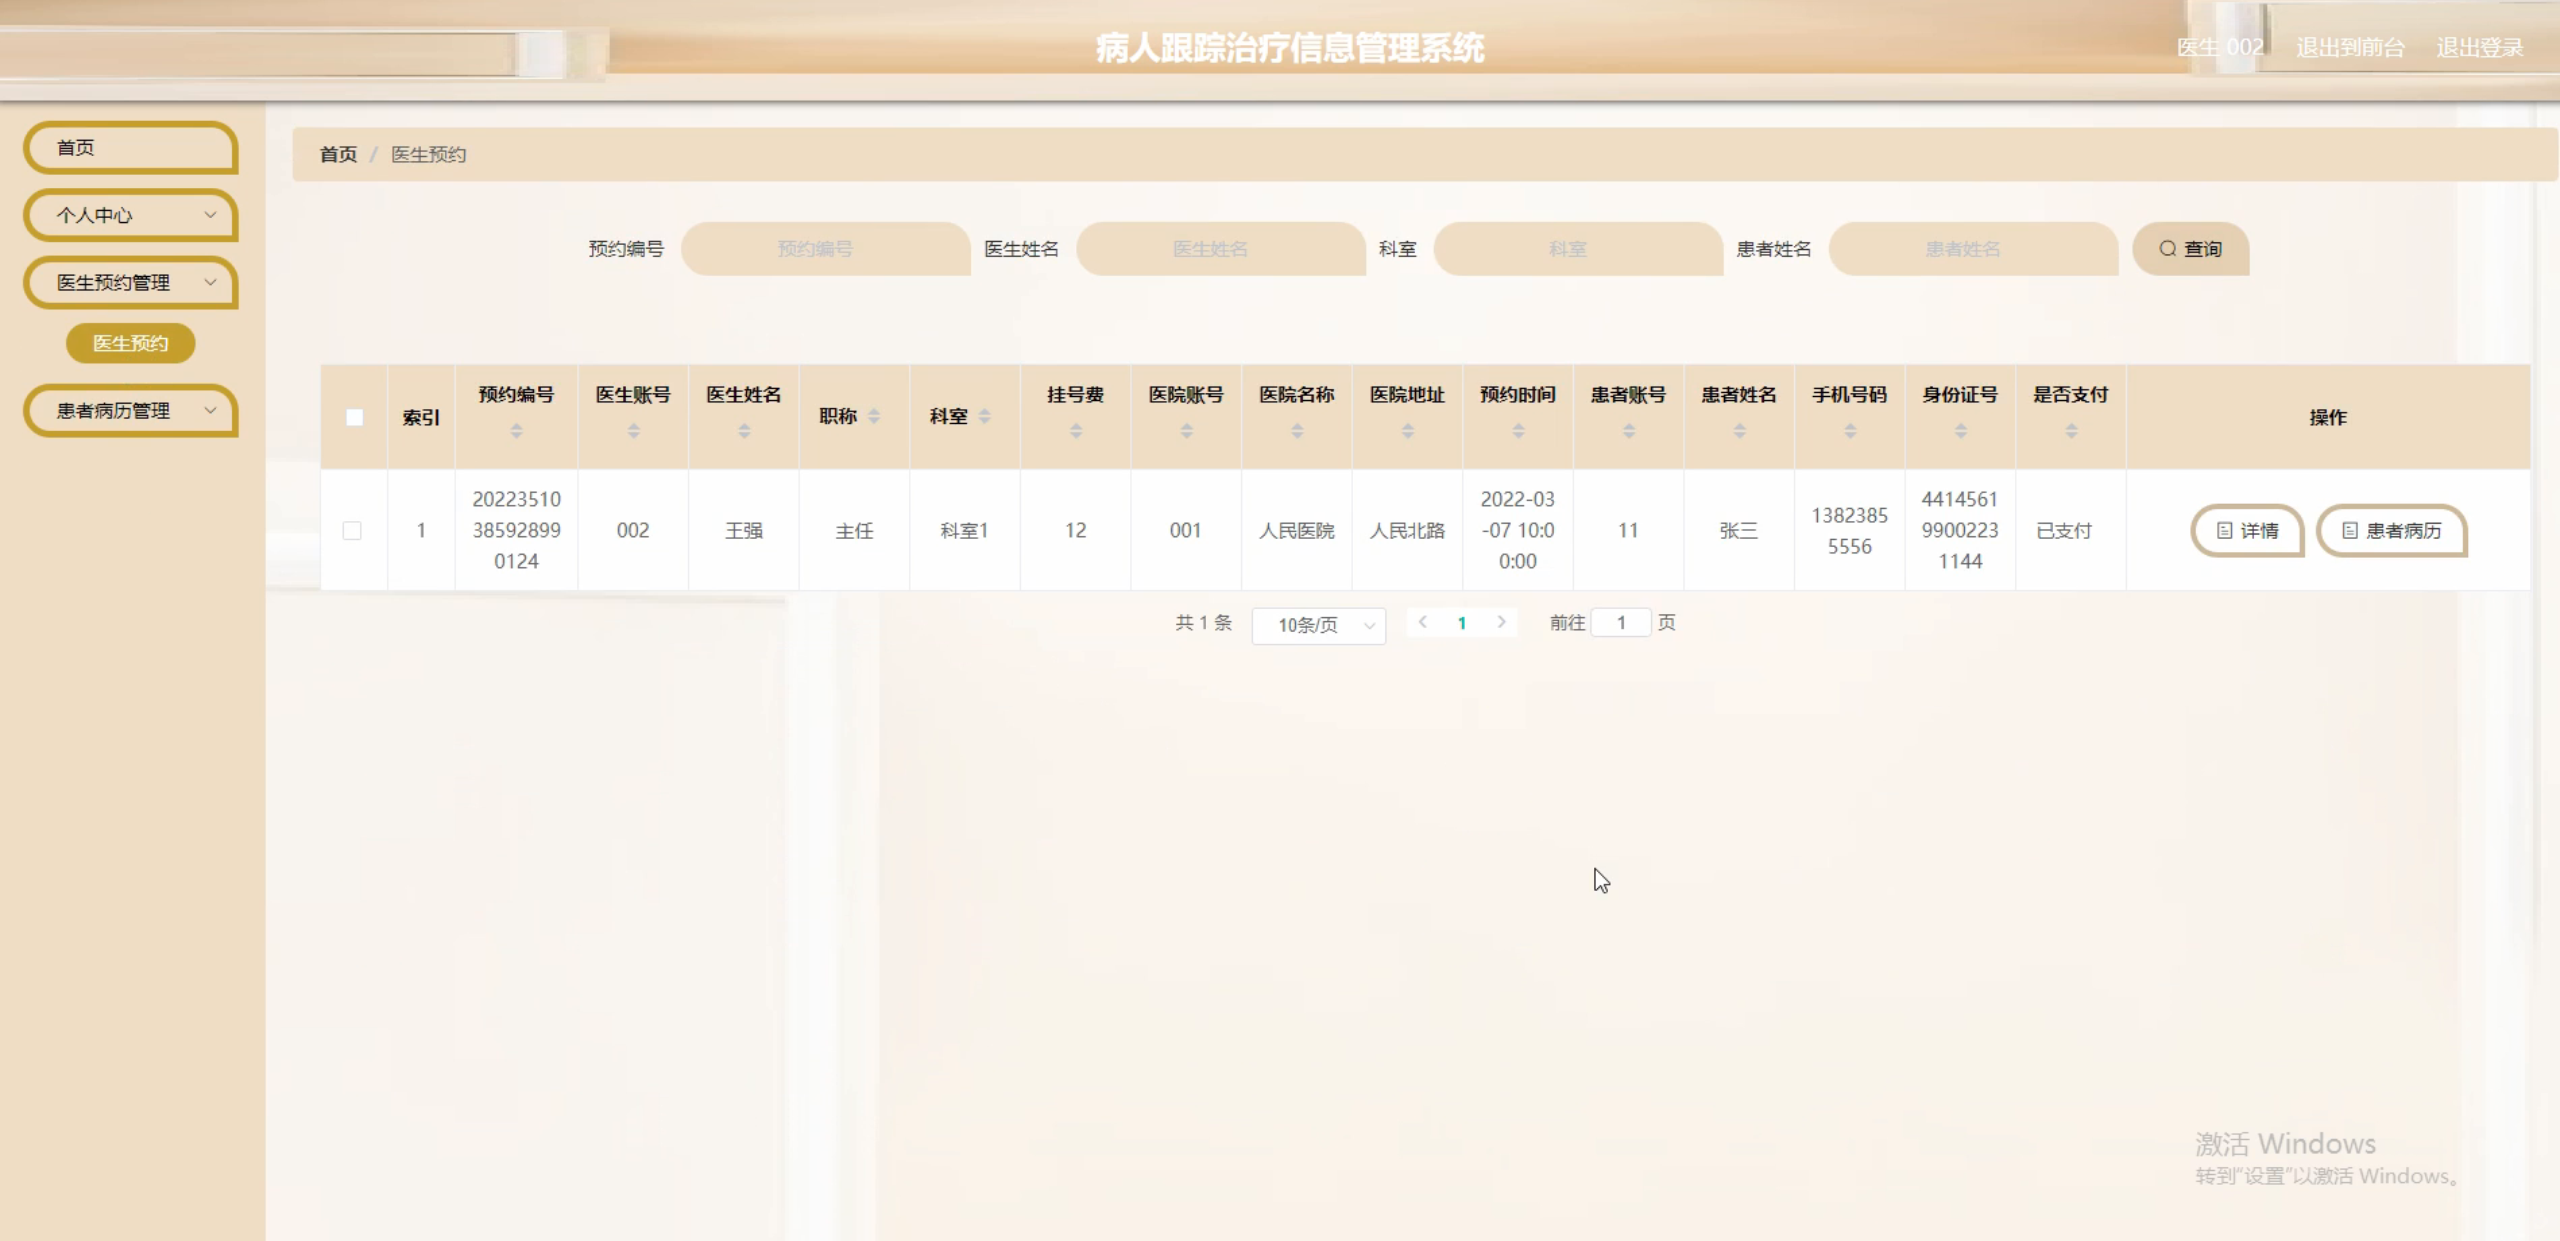
Task: Sort table by 挂号费 column arrows
Action: (x=1075, y=431)
